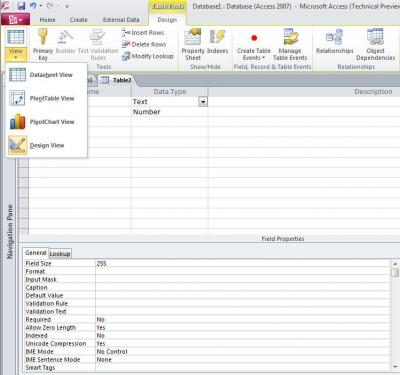Click the Caption property field
The height and width of the screenshot is (375, 400).
242,287
